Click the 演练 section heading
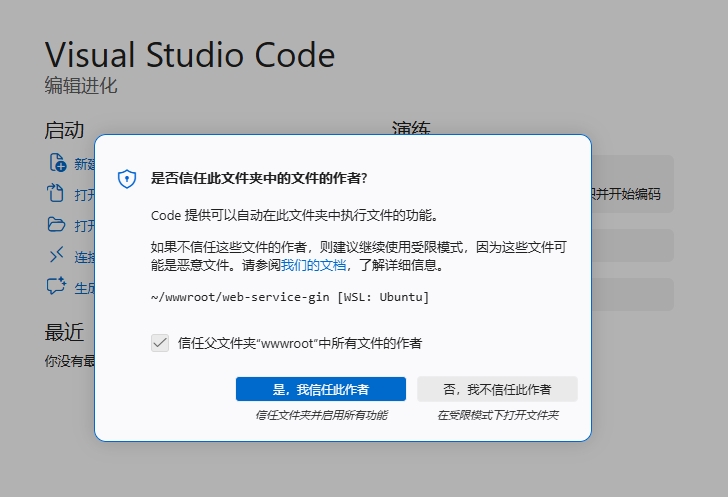The width and height of the screenshot is (728, 497). coord(411,128)
